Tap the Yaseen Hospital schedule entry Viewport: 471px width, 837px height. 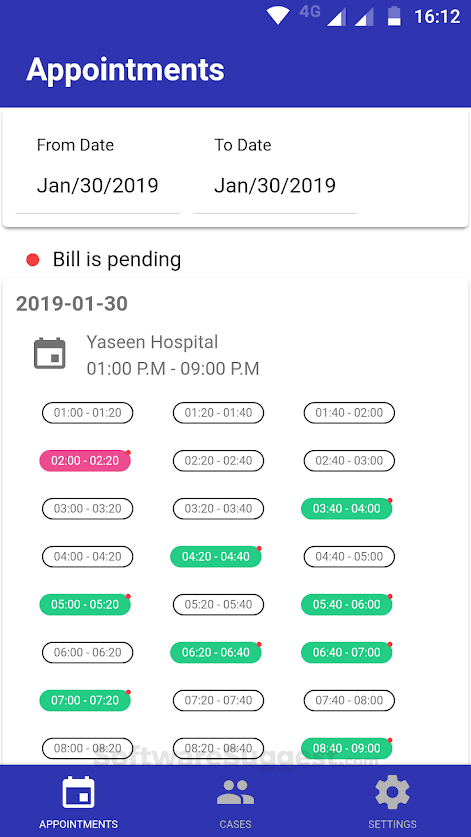[173, 355]
